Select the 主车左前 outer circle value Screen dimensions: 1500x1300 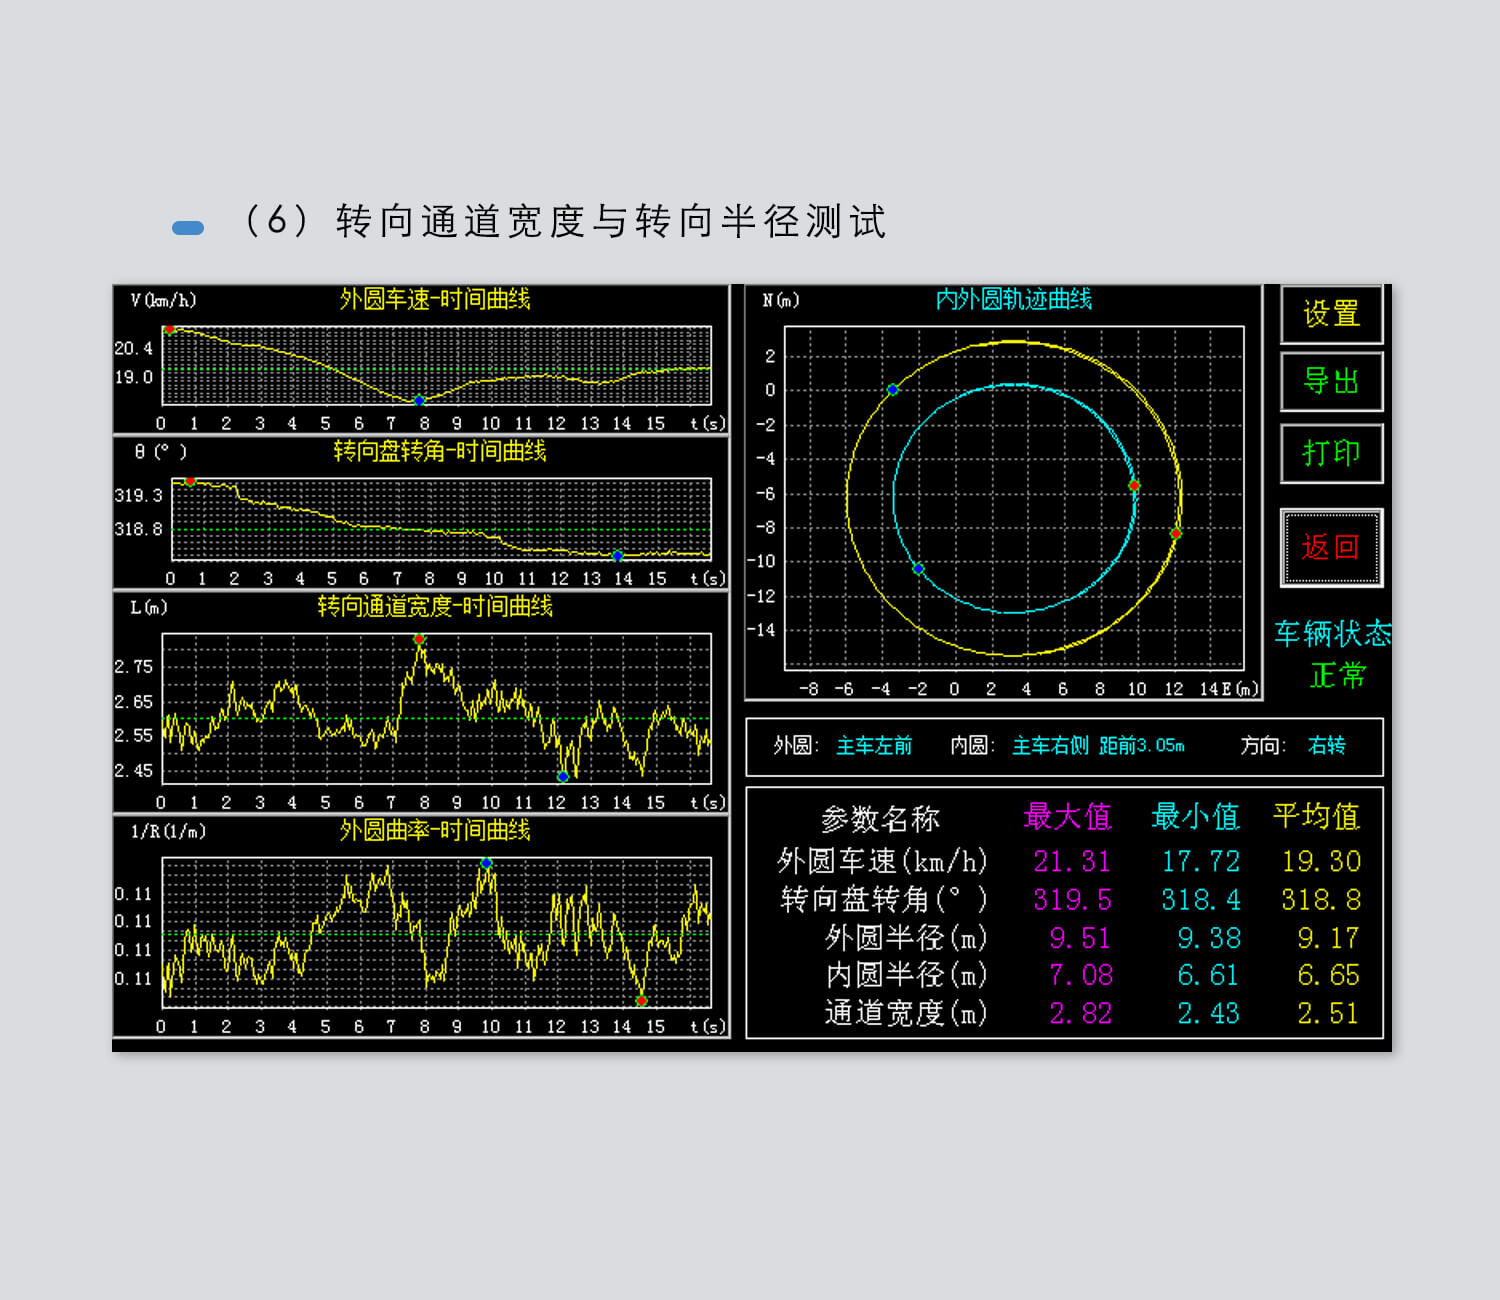click(x=874, y=746)
